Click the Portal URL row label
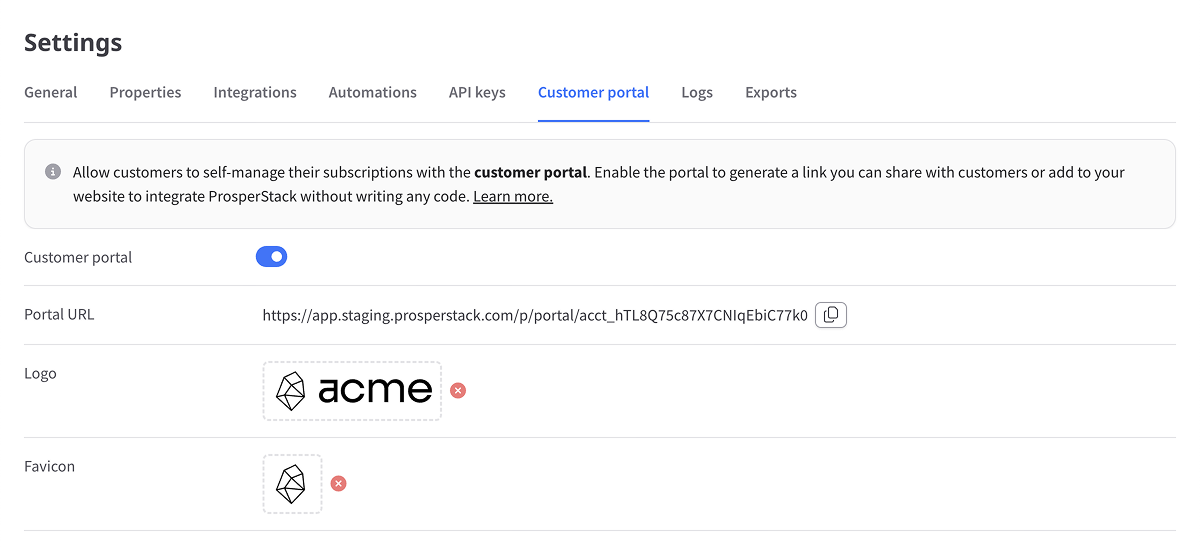The image size is (1200, 548). tap(59, 314)
